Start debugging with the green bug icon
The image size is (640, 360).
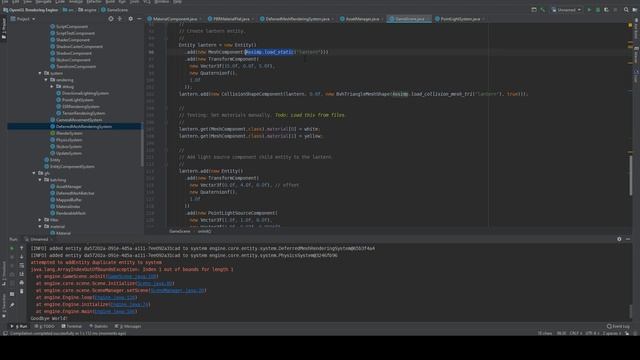(598, 10)
